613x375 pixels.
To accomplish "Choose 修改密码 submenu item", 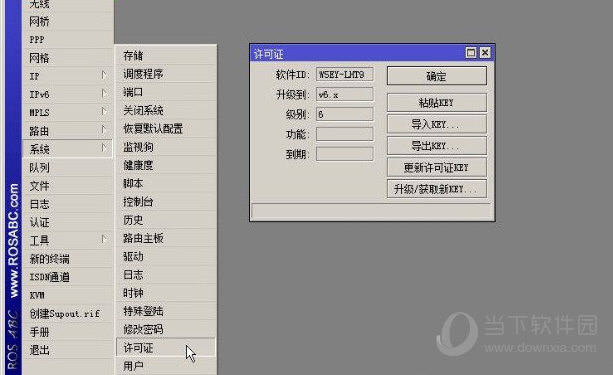I will pyautogui.click(x=166, y=330).
